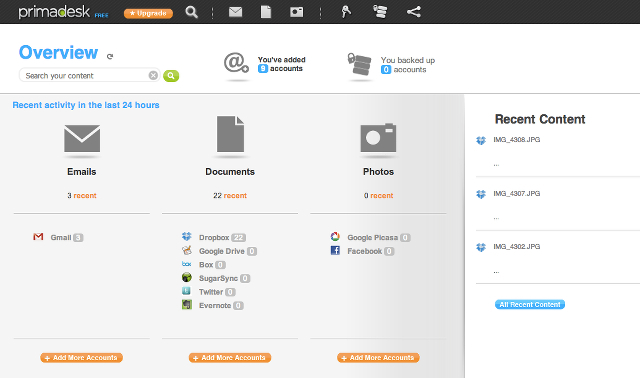Open the 0 recent photos link
640x378 pixels.
(378, 196)
